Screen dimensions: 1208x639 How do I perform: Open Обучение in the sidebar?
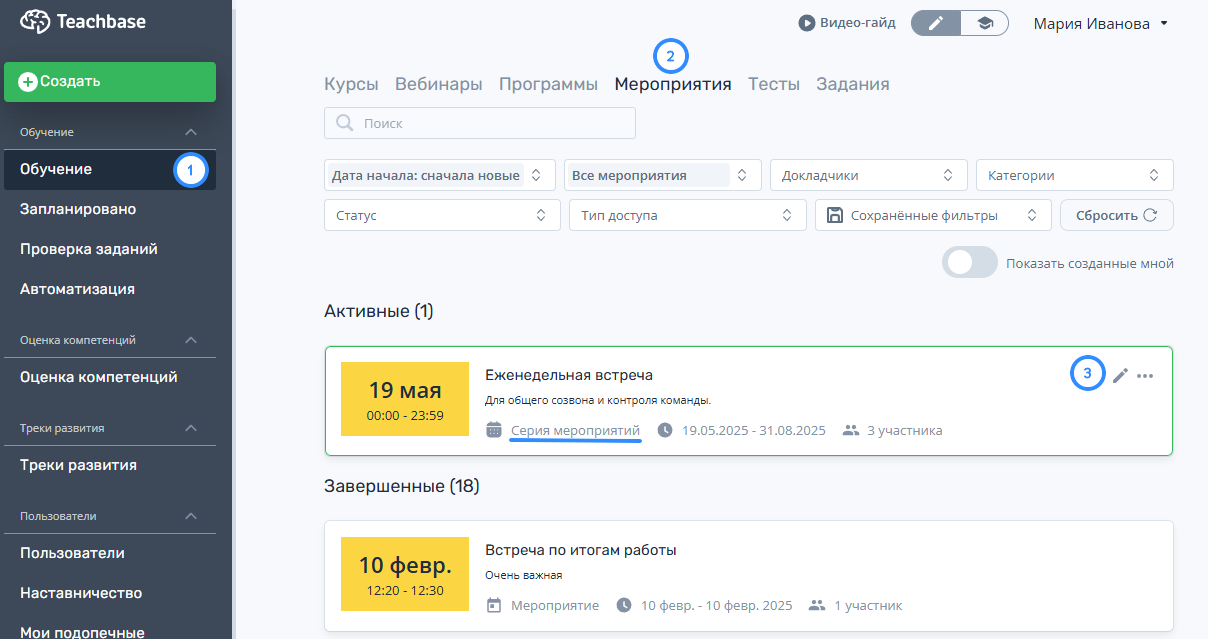[x=110, y=169]
